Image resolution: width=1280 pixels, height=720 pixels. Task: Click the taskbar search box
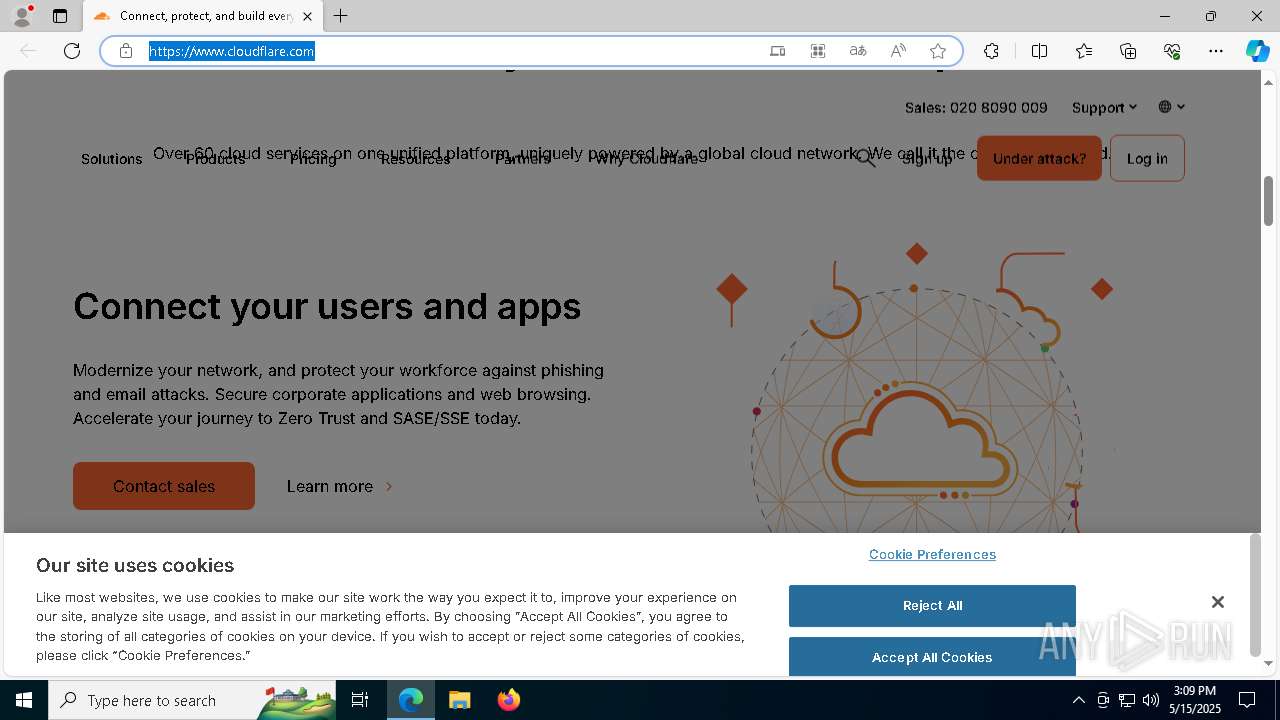pyautogui.click(x=192, y=700)
